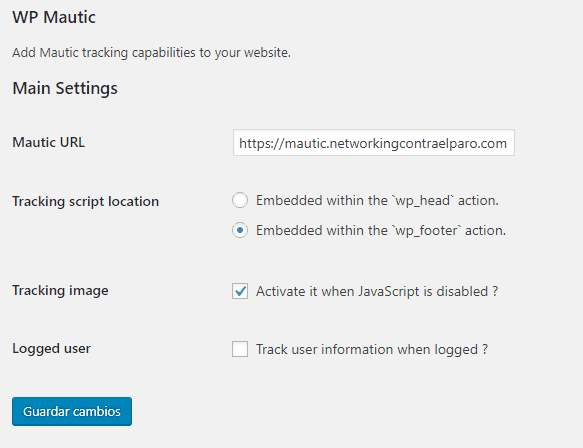Click the 'Tracking image' row label
This screenshot has height=448, width=583.
tap(60, 290)
